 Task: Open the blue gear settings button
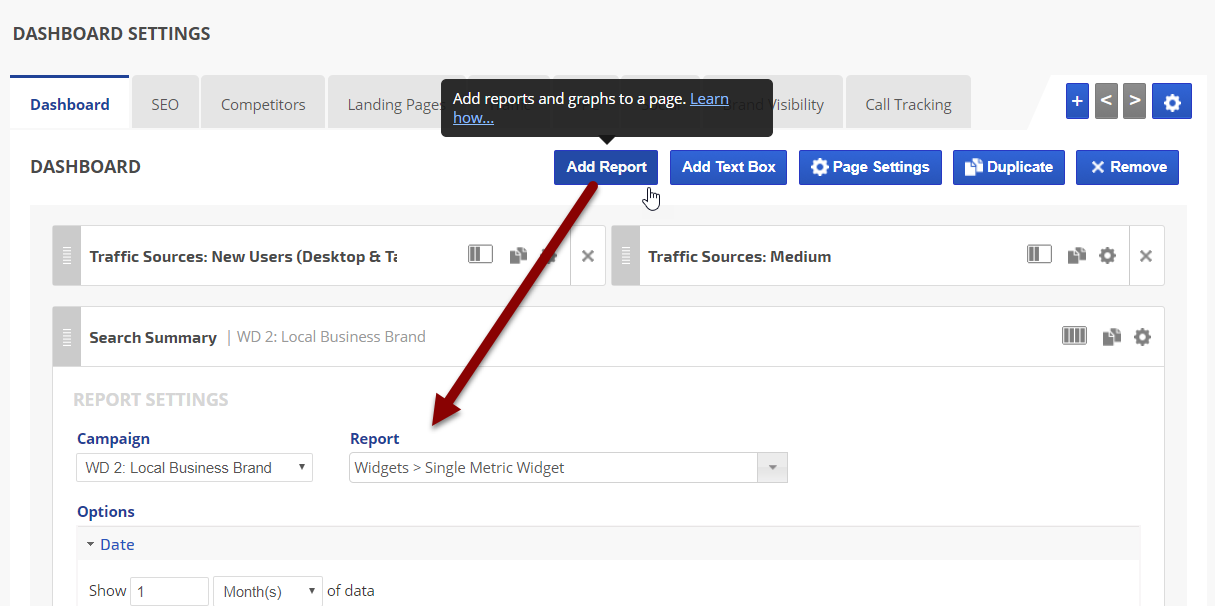tap(1172, 101)
